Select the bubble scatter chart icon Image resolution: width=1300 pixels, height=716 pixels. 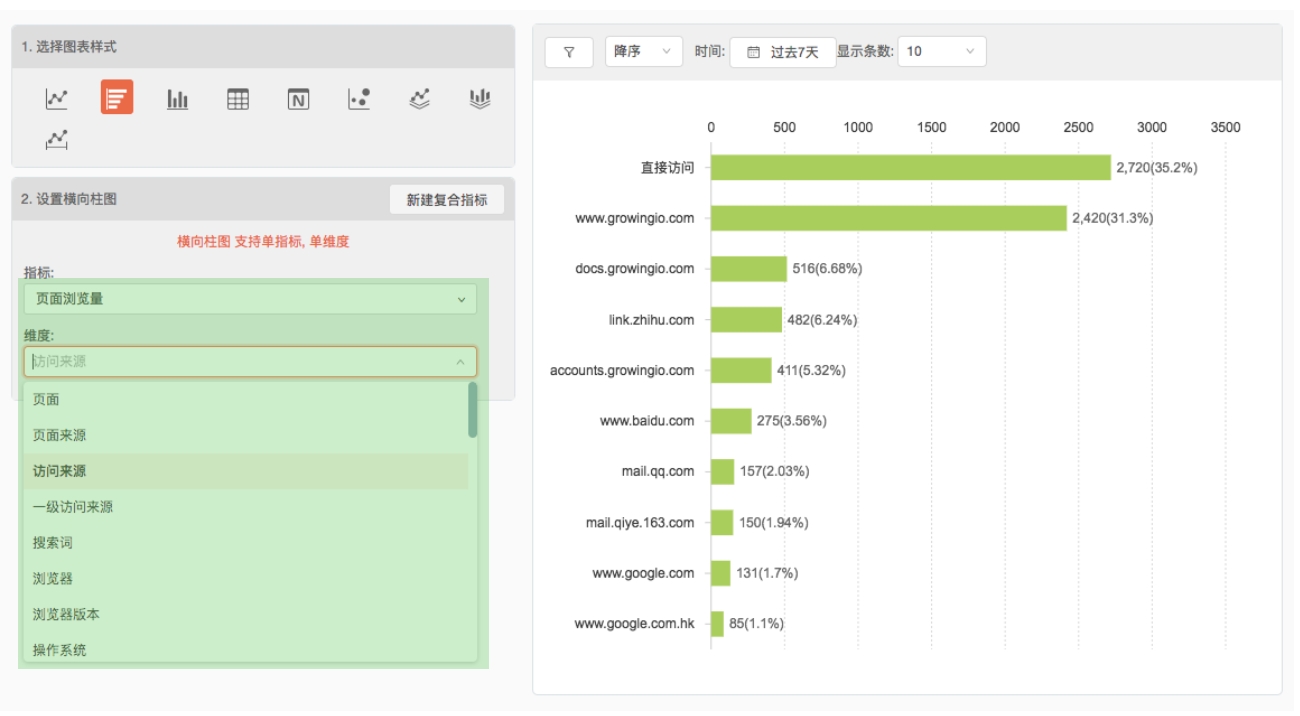point(359,98)
